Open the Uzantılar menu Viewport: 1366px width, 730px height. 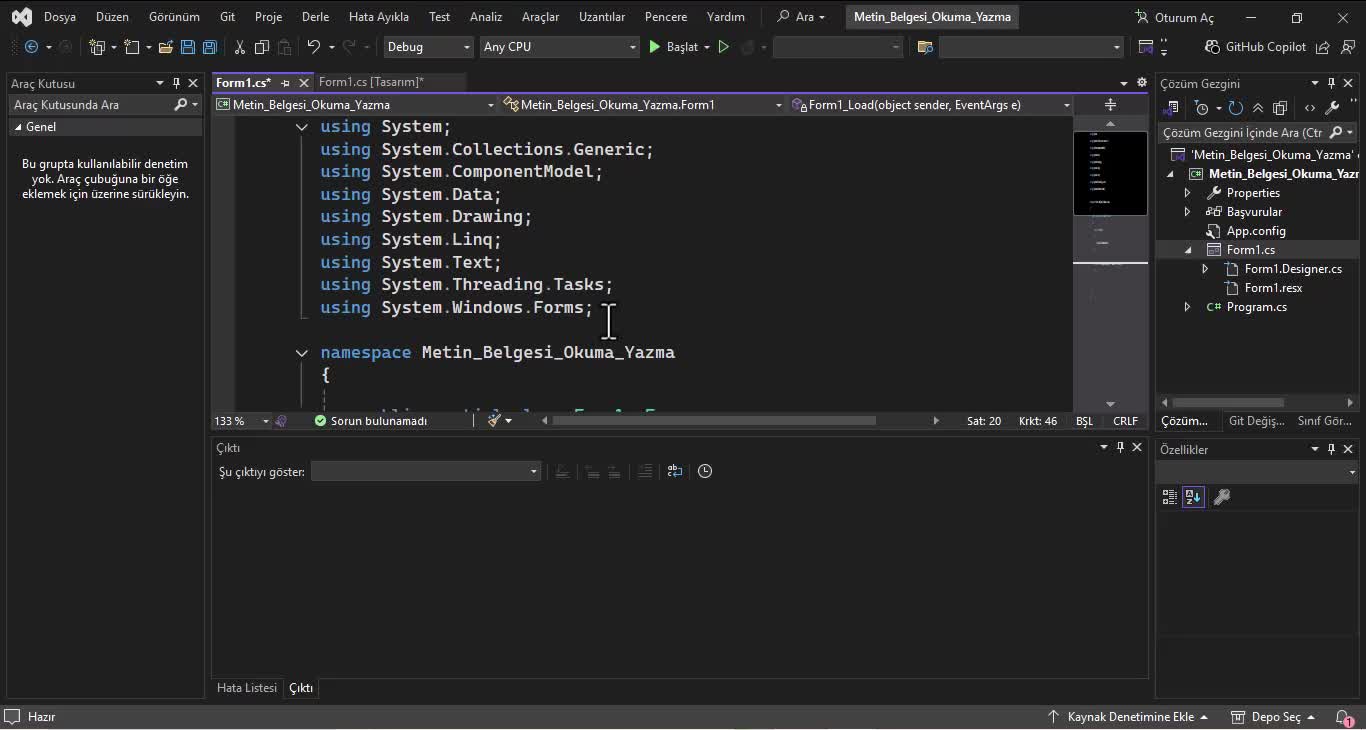(602, 17)
